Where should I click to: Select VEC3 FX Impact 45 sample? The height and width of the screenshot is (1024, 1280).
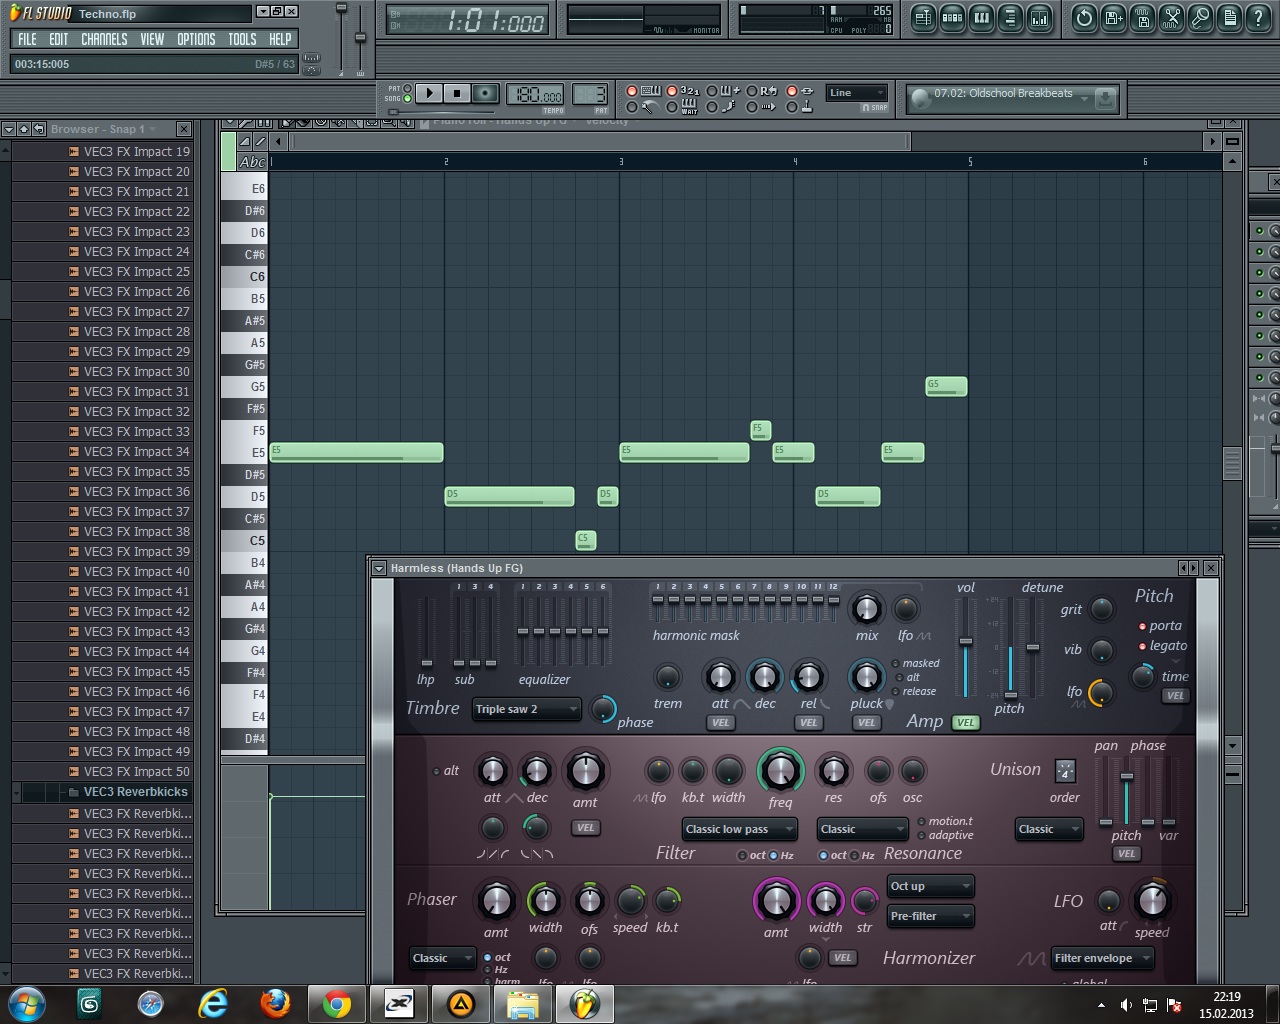[129, 672]
